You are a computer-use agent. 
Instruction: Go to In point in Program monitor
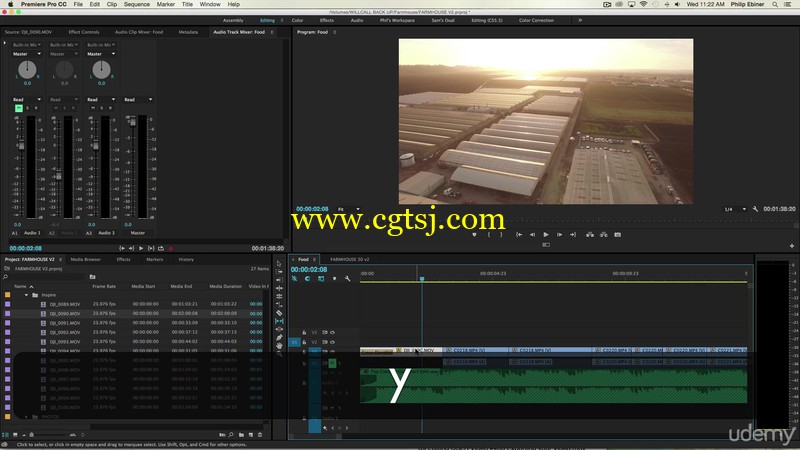[519, 235]
